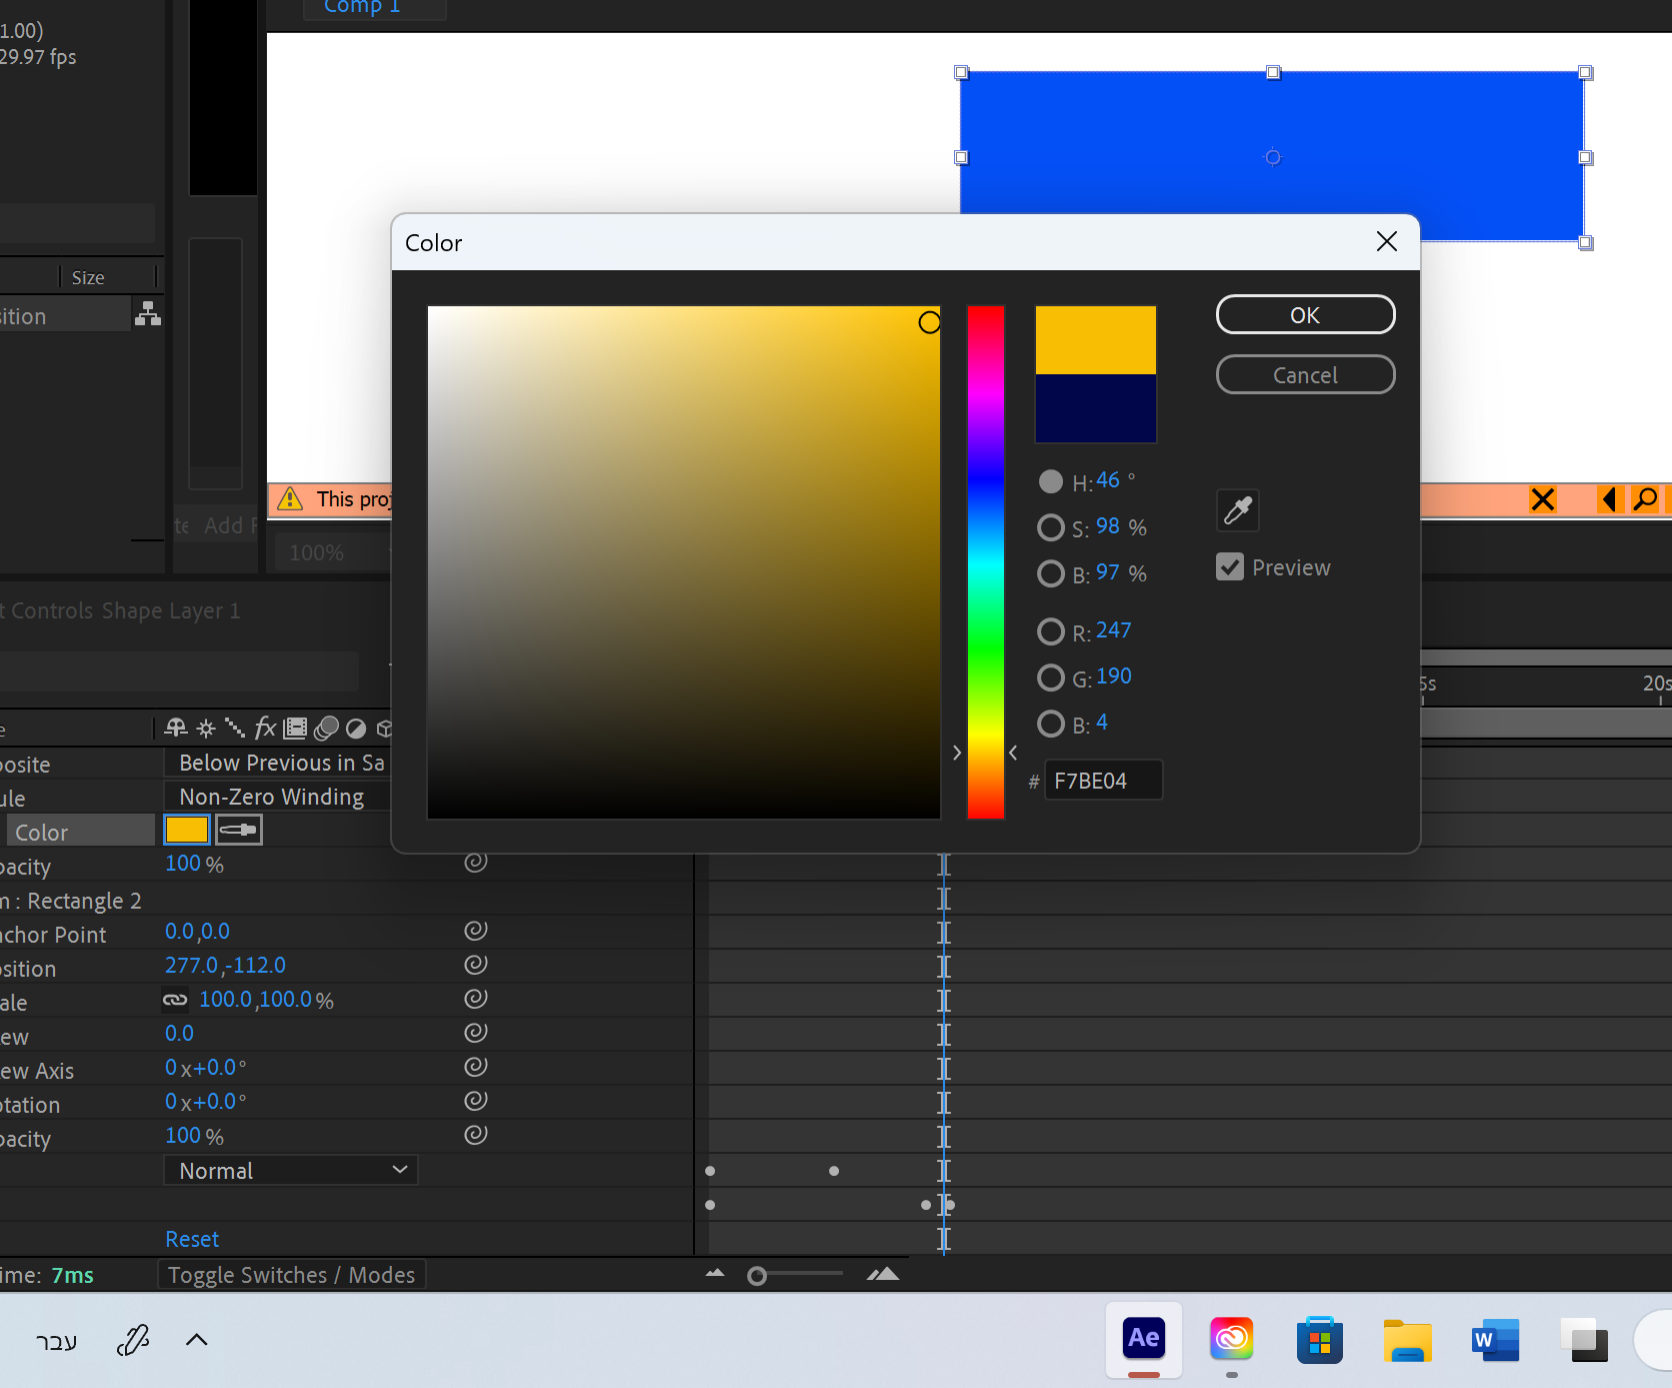Click the frame blending switch
The height and width of the screenshot is (1388, 1672).
pyautogui.click(x=295, y=728)
